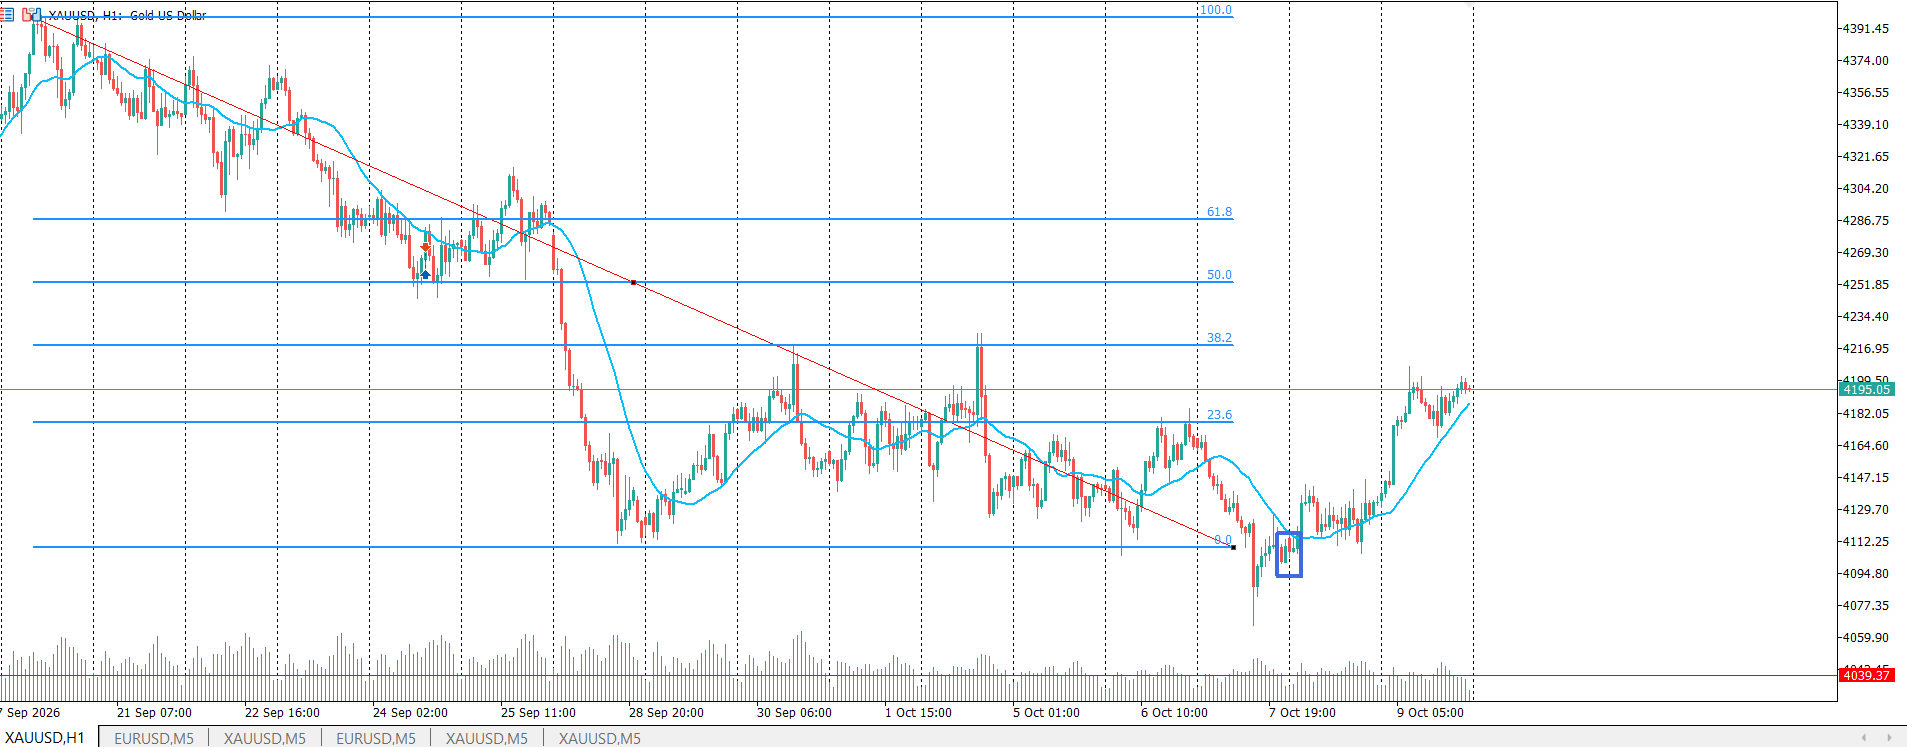Click the tab bar left scroll arrow
This screenshot has width=1907, height=747.
coord(1865,738)
